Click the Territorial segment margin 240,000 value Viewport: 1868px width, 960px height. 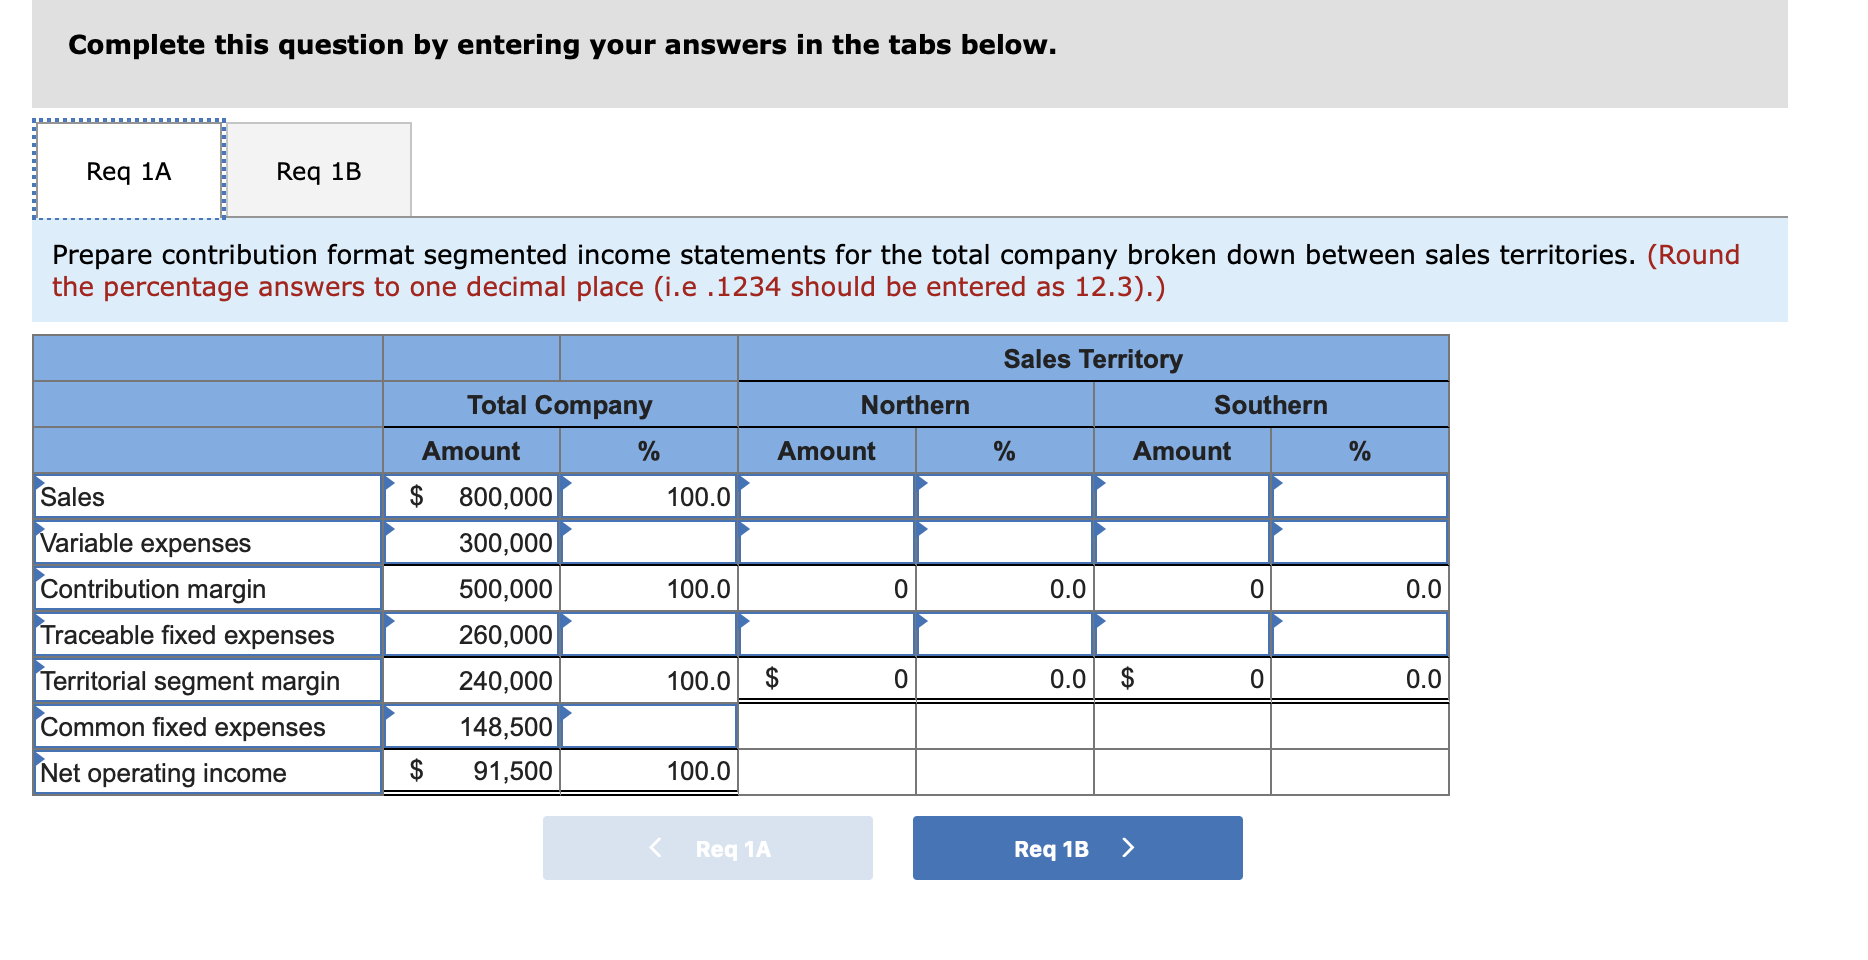tap(471, 680)
